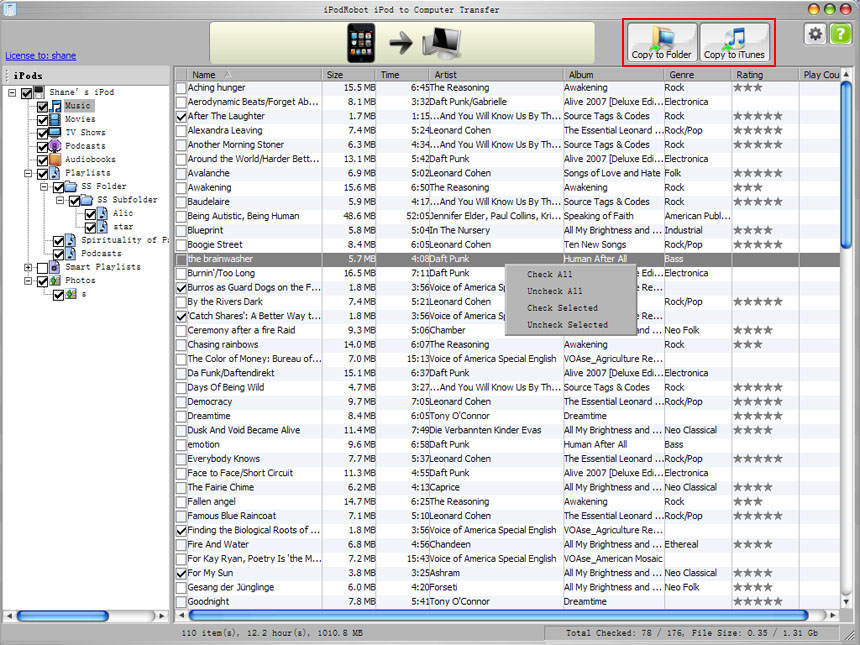Click the Copy to Folder button
Image resolution: width=860 pixels, height=645 pixels.
tap(662, 42)
